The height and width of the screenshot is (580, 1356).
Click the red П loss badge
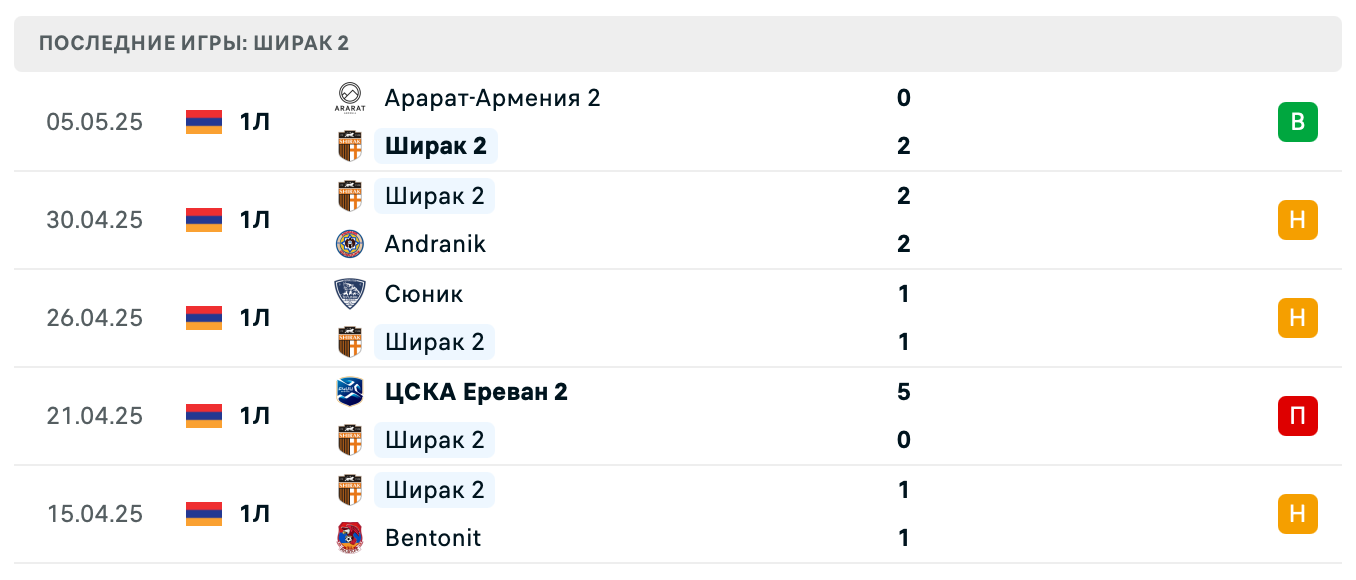[x=1297, y=416]
